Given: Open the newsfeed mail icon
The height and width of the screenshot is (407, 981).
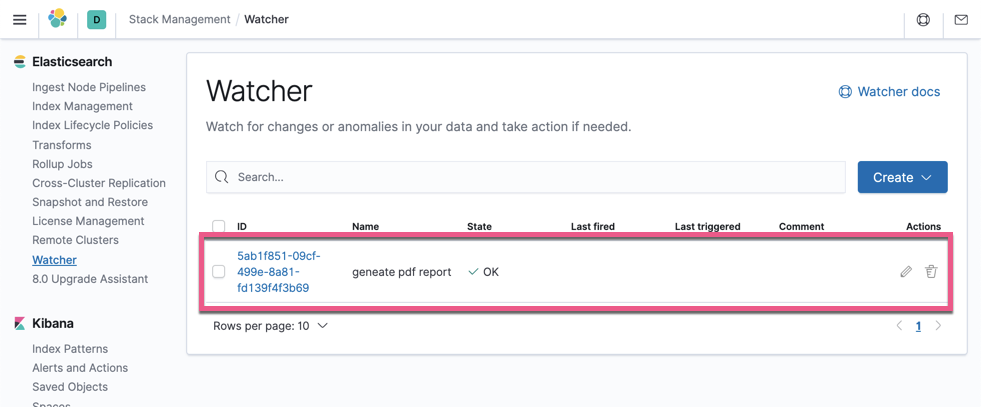Looking at the screenshot, I should tap(961, 19).
